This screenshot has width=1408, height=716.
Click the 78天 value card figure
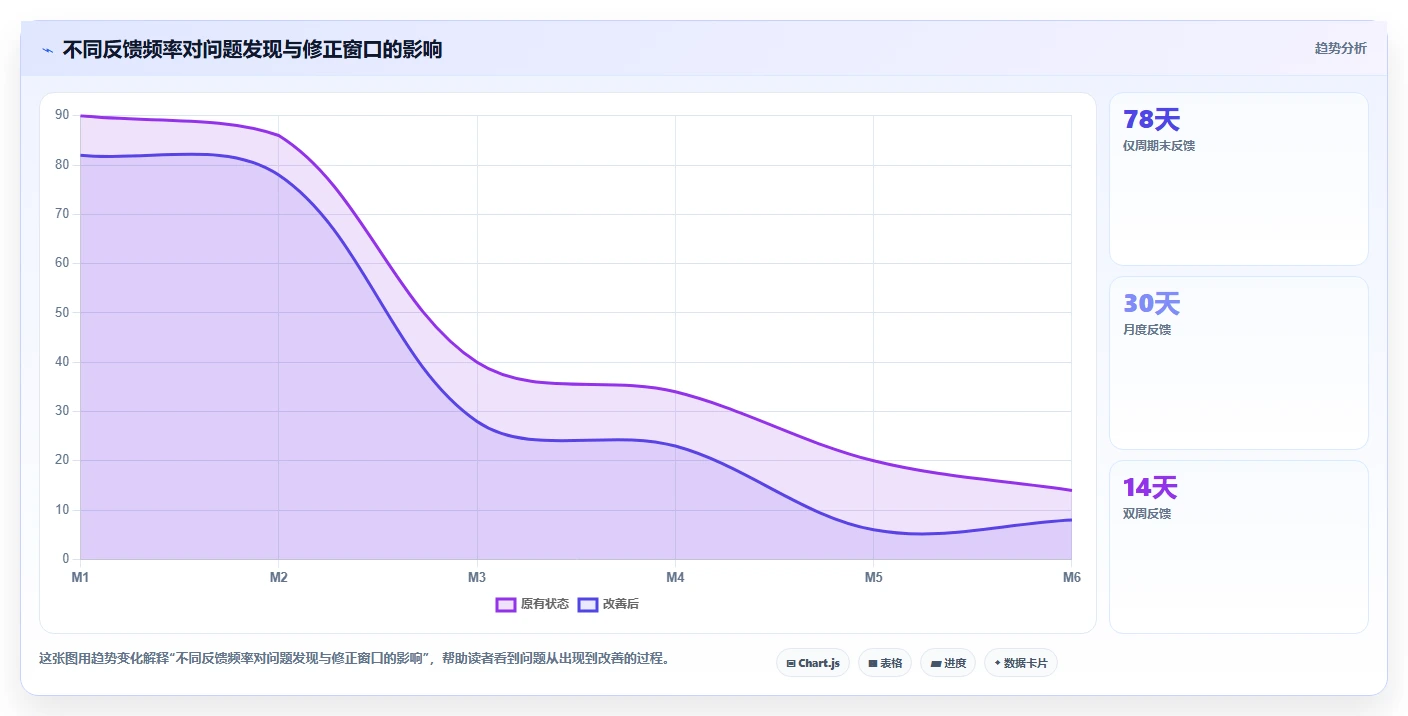[x=1152, y=120]
